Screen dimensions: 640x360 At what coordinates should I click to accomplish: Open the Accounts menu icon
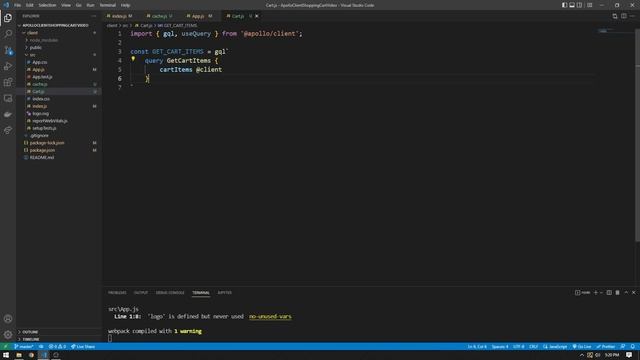click(x=8, y=319)
